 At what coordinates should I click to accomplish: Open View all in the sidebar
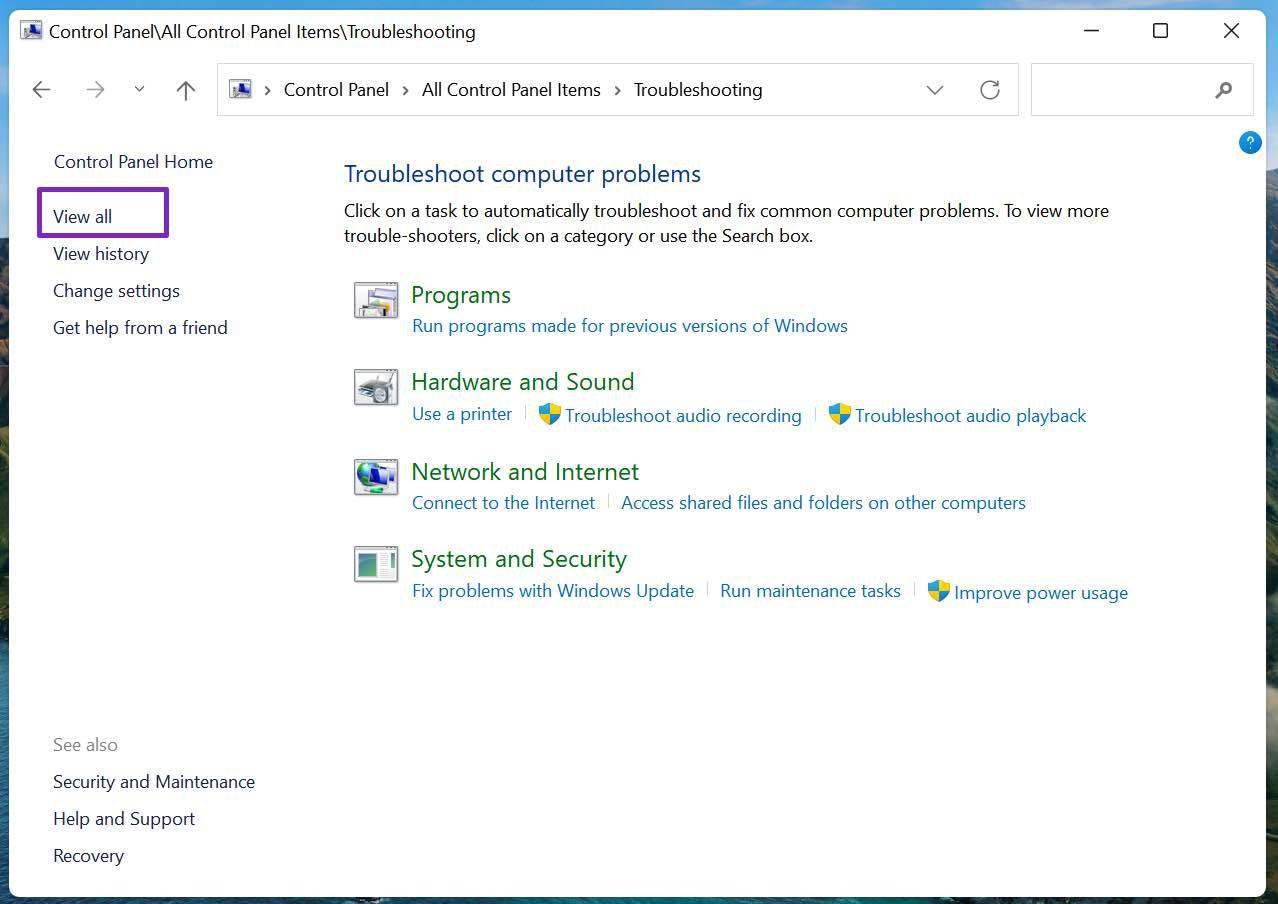(x=83, y=217)
